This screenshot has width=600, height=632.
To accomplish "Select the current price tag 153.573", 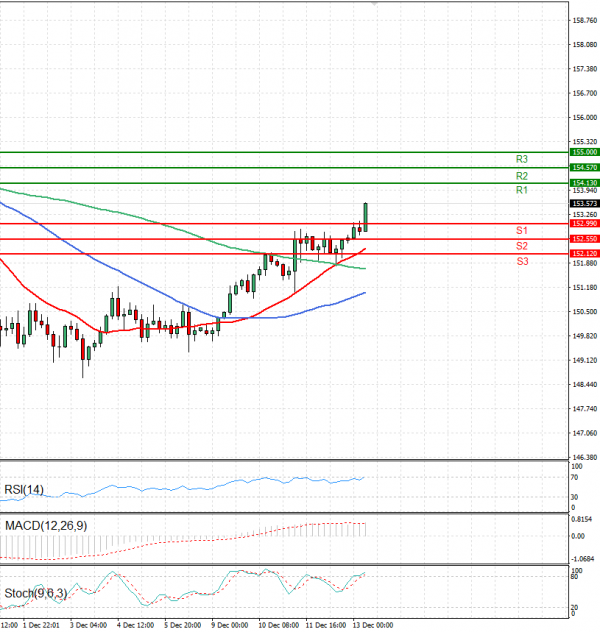I will (585, 204).
